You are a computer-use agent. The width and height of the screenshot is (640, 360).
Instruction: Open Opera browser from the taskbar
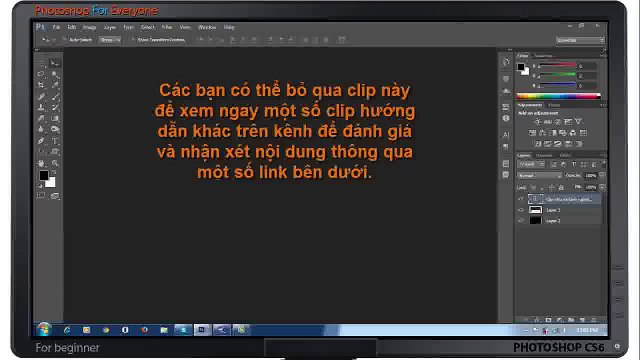(x=125, y=330)
